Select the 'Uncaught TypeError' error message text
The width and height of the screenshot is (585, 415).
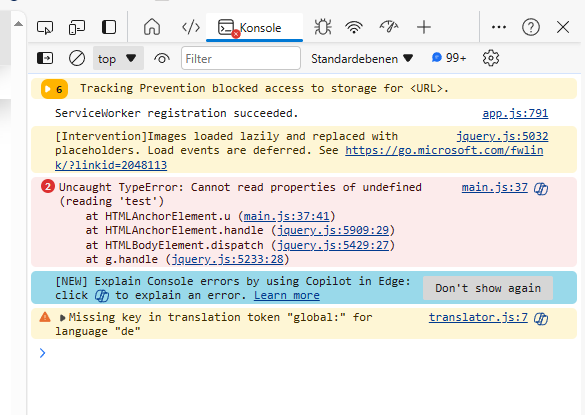[240, 194]
